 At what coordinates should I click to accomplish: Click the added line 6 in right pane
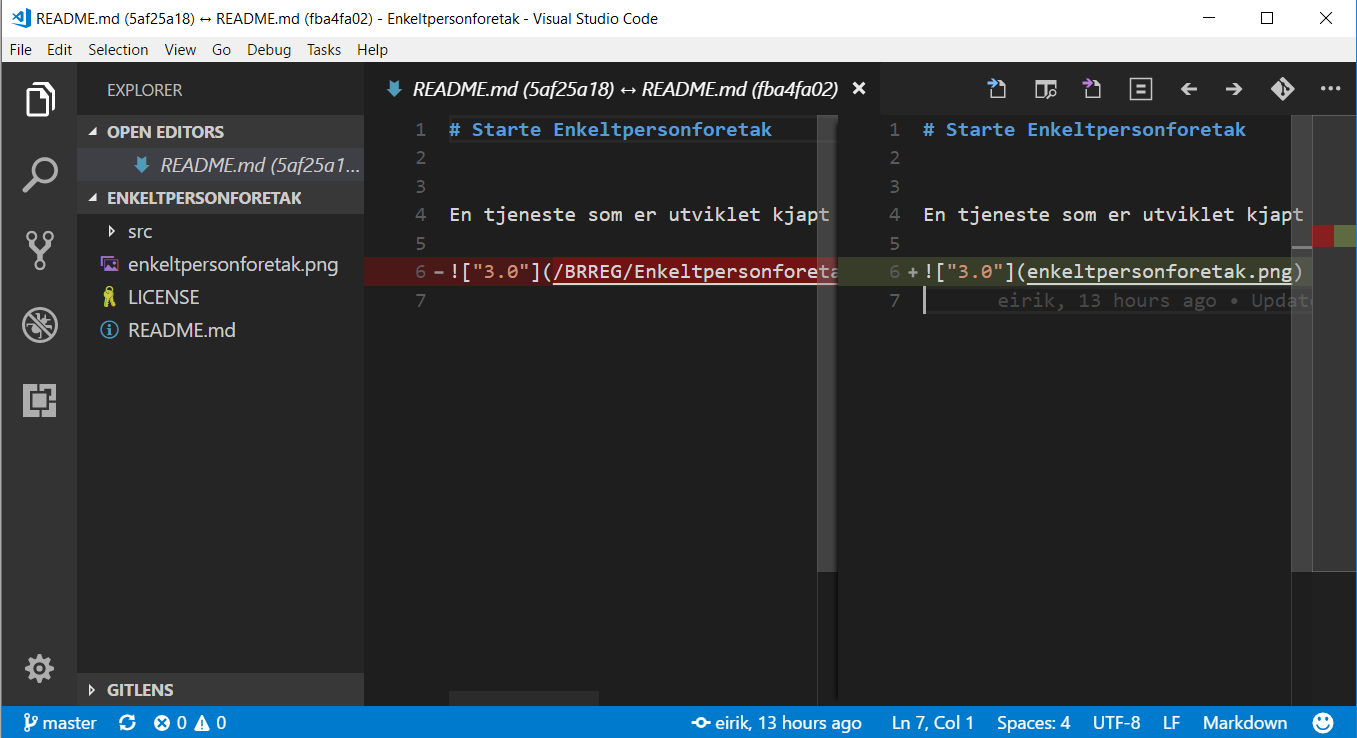1075,272
